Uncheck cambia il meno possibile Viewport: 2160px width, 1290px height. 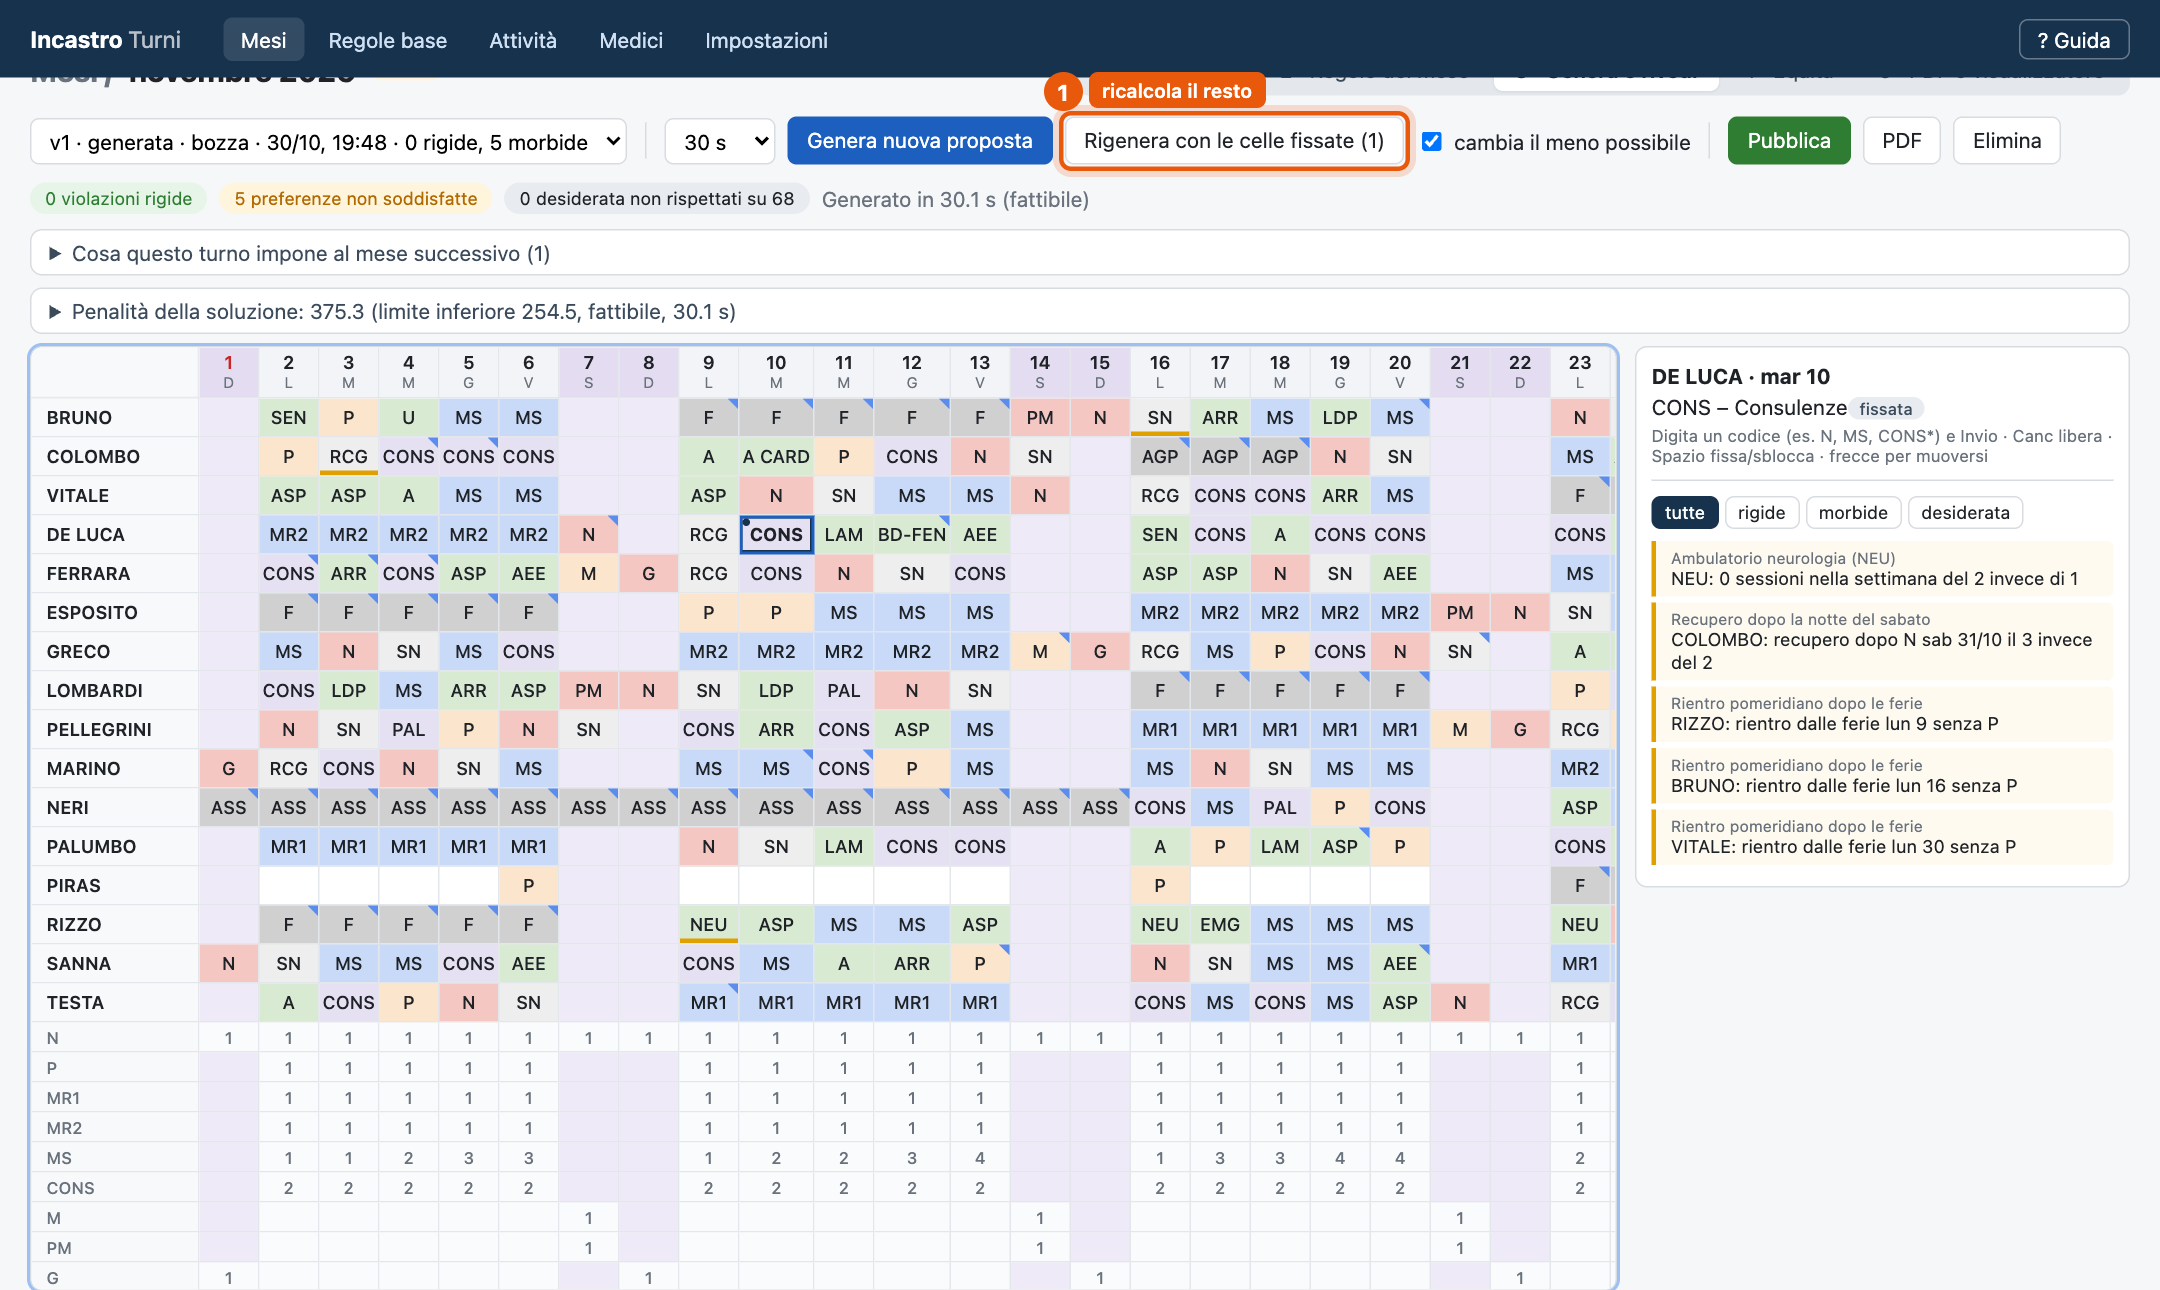[x=1432, y=141]
